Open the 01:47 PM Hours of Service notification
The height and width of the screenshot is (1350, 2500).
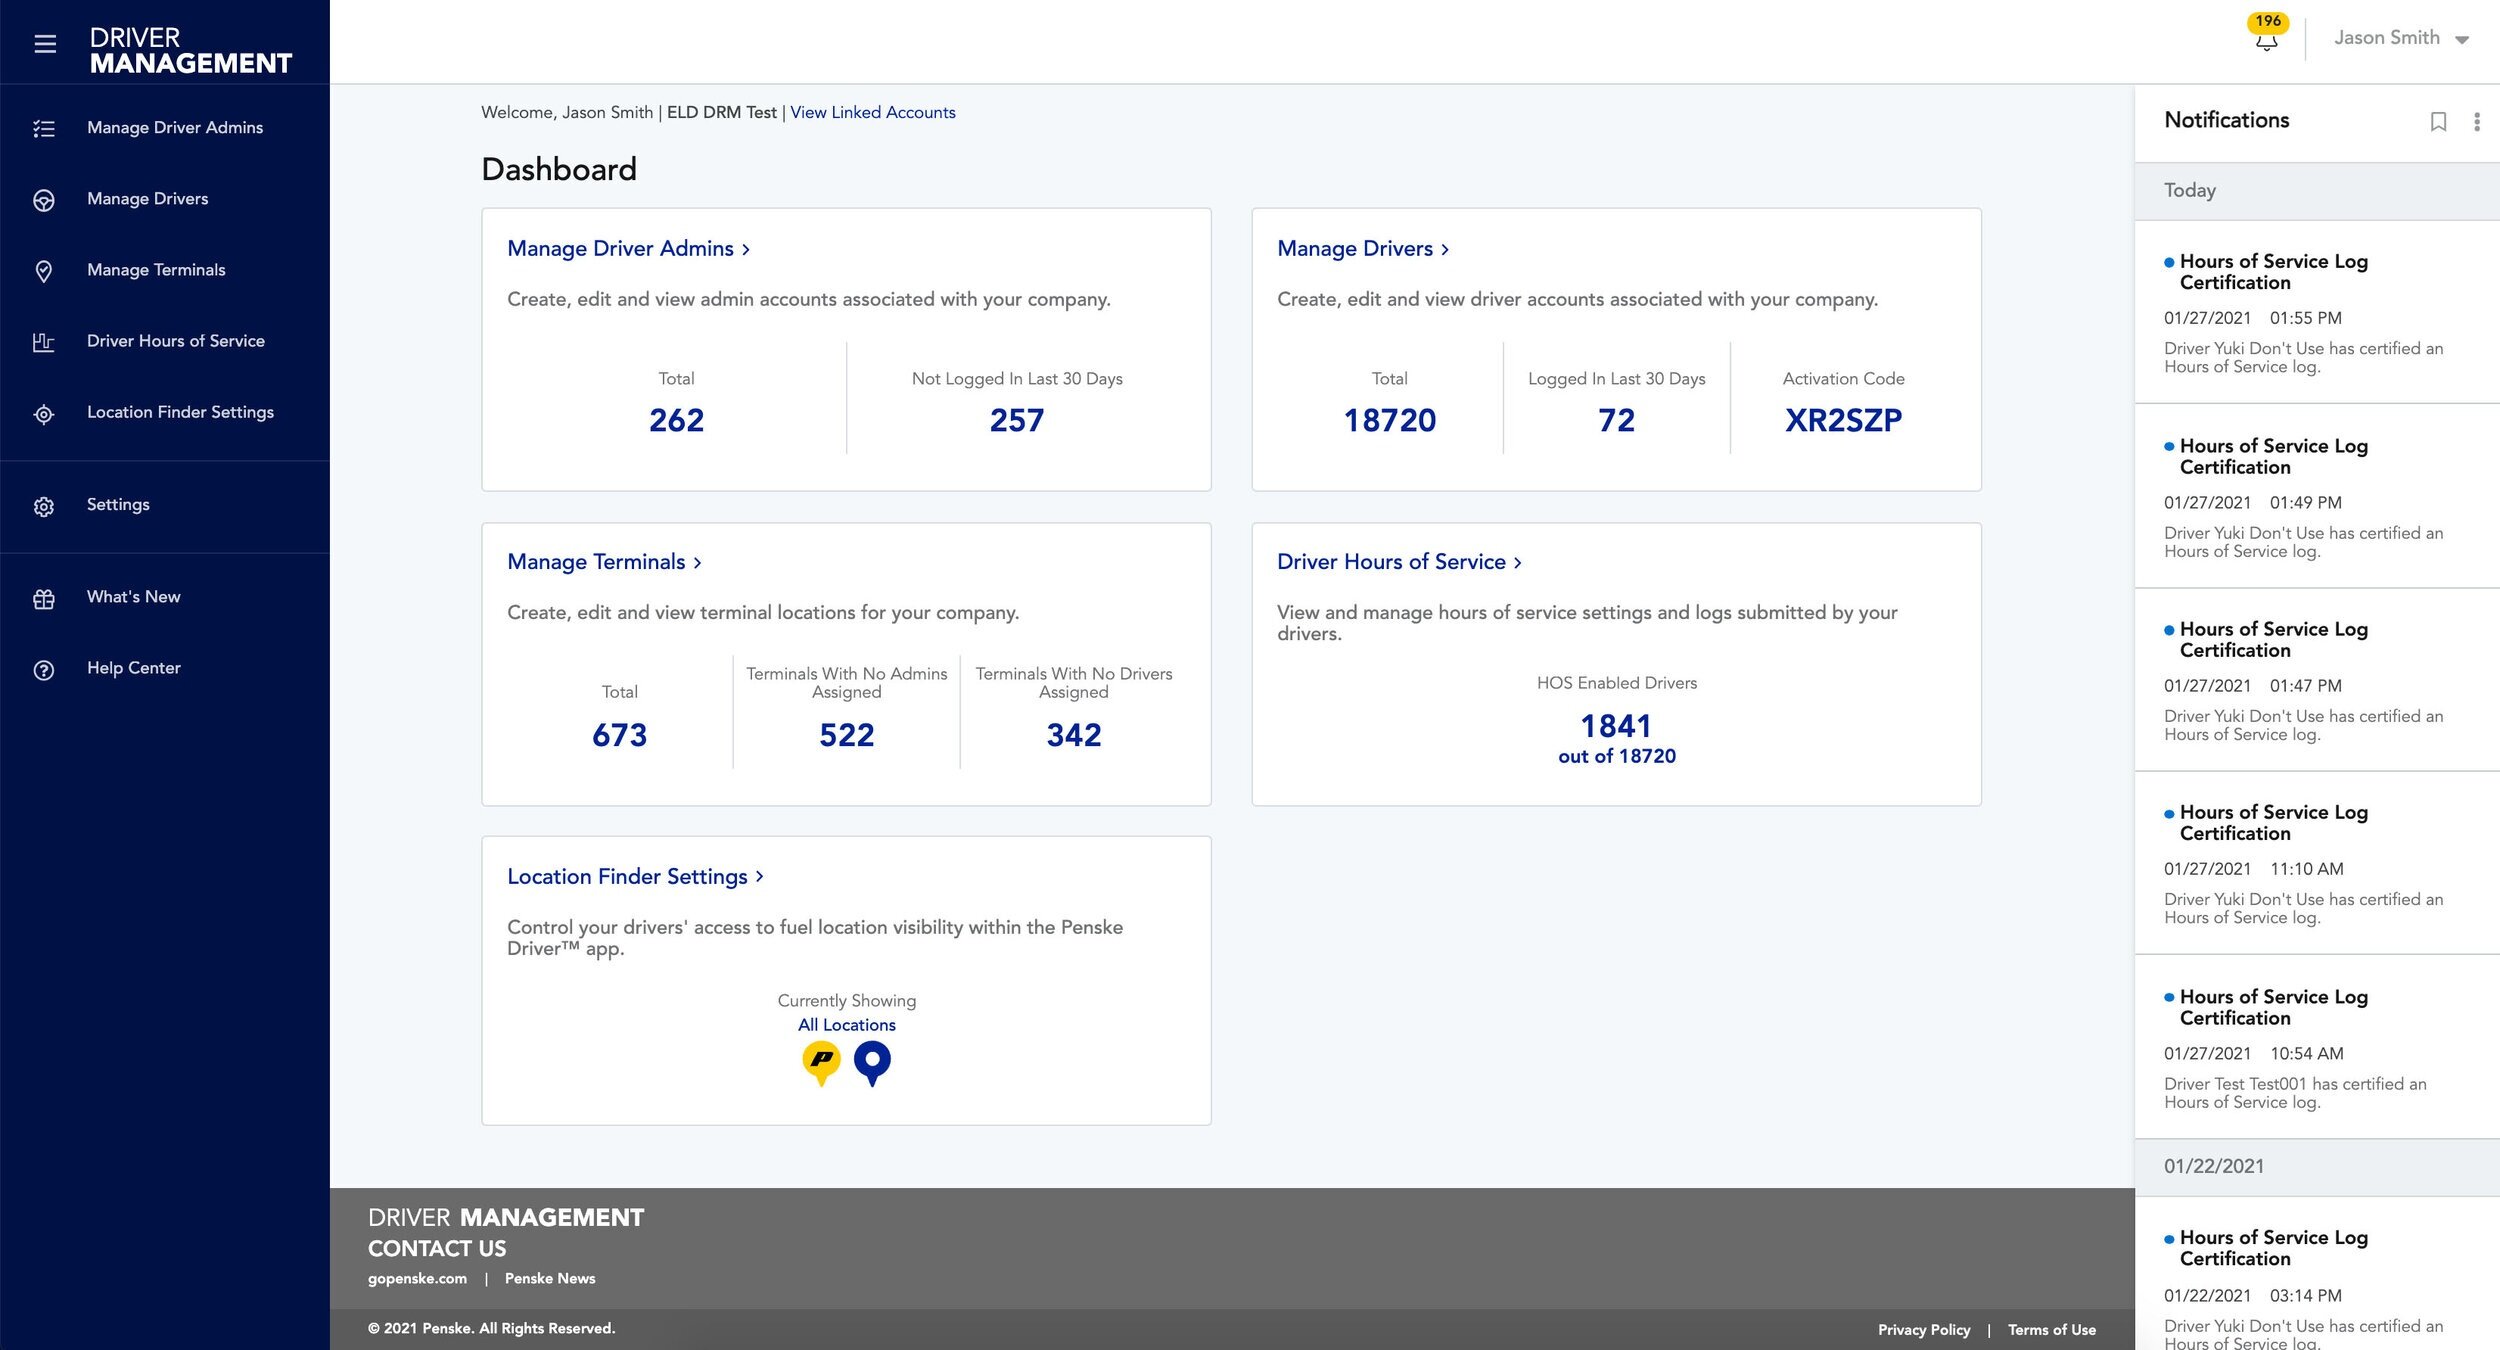click(2317, 680)
